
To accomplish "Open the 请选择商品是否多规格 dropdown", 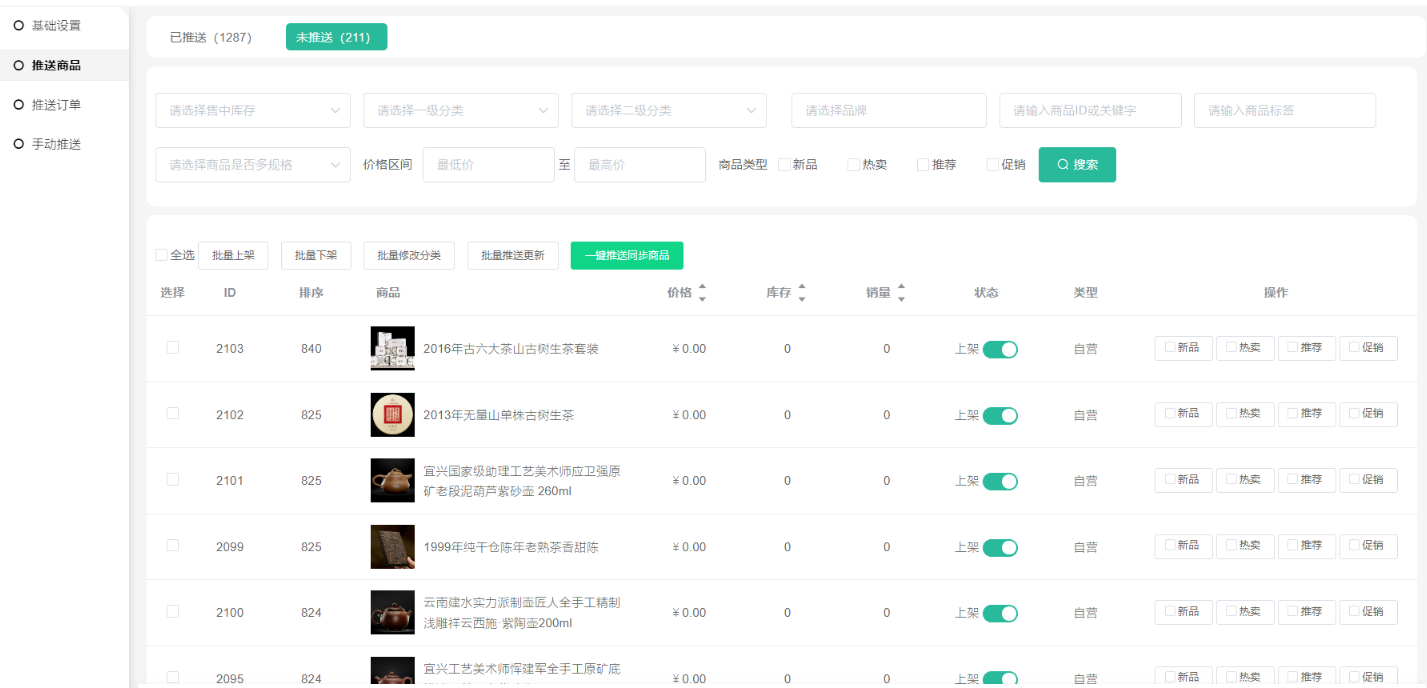I will (253, 165).
